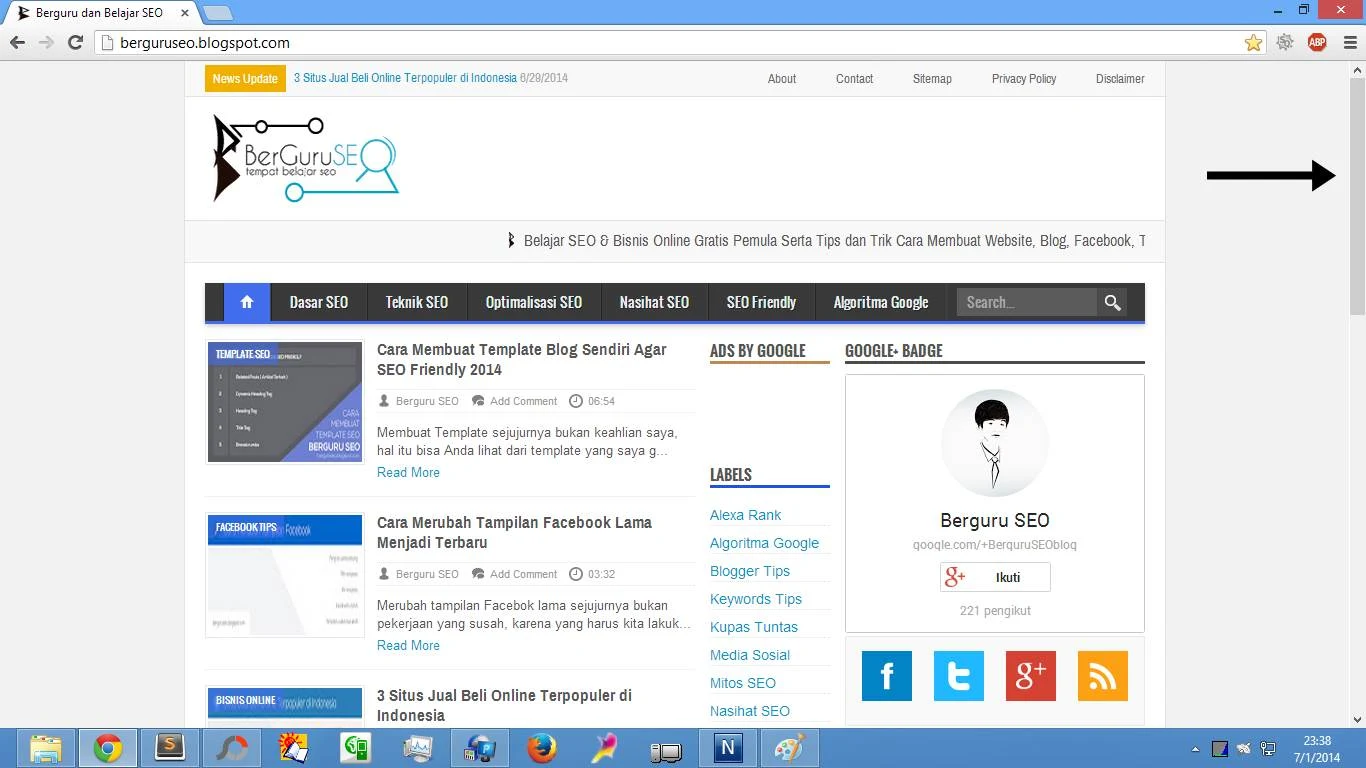Click the News Update yellow badge
Screen dimensions: 1366x768
point(245,78)
